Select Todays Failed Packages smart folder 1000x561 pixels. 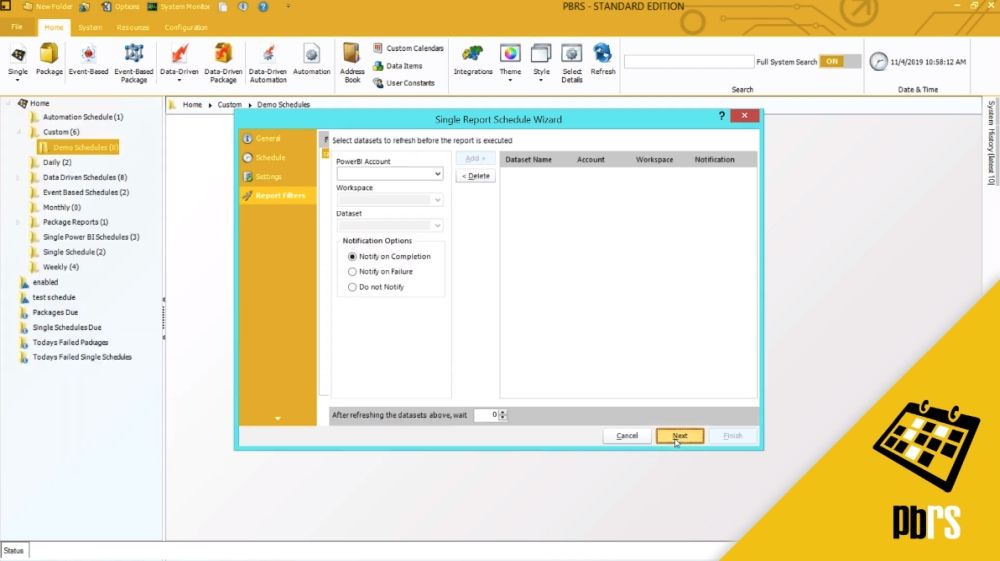tap(70, 342)
